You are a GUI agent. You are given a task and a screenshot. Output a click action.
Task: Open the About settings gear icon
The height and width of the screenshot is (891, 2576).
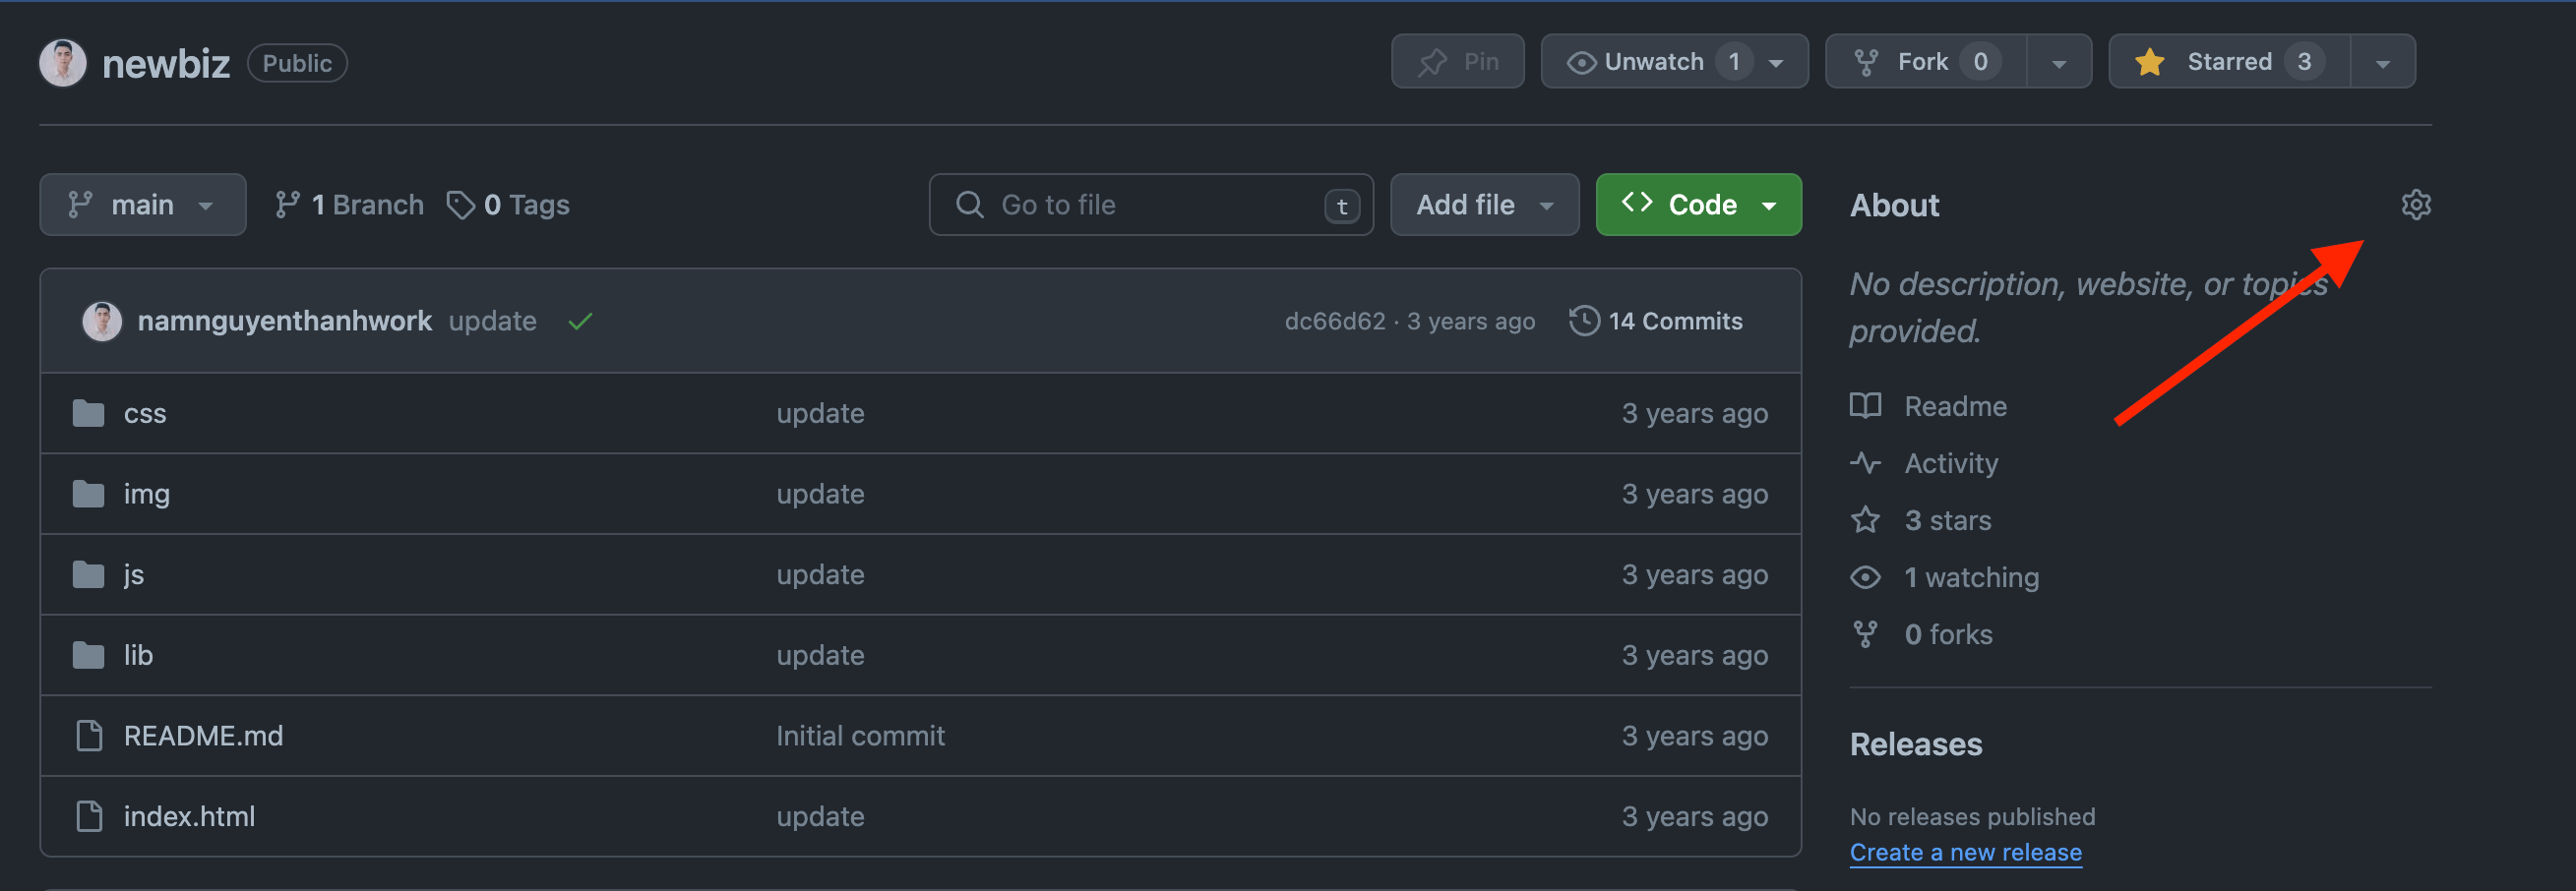[2415, 205]
